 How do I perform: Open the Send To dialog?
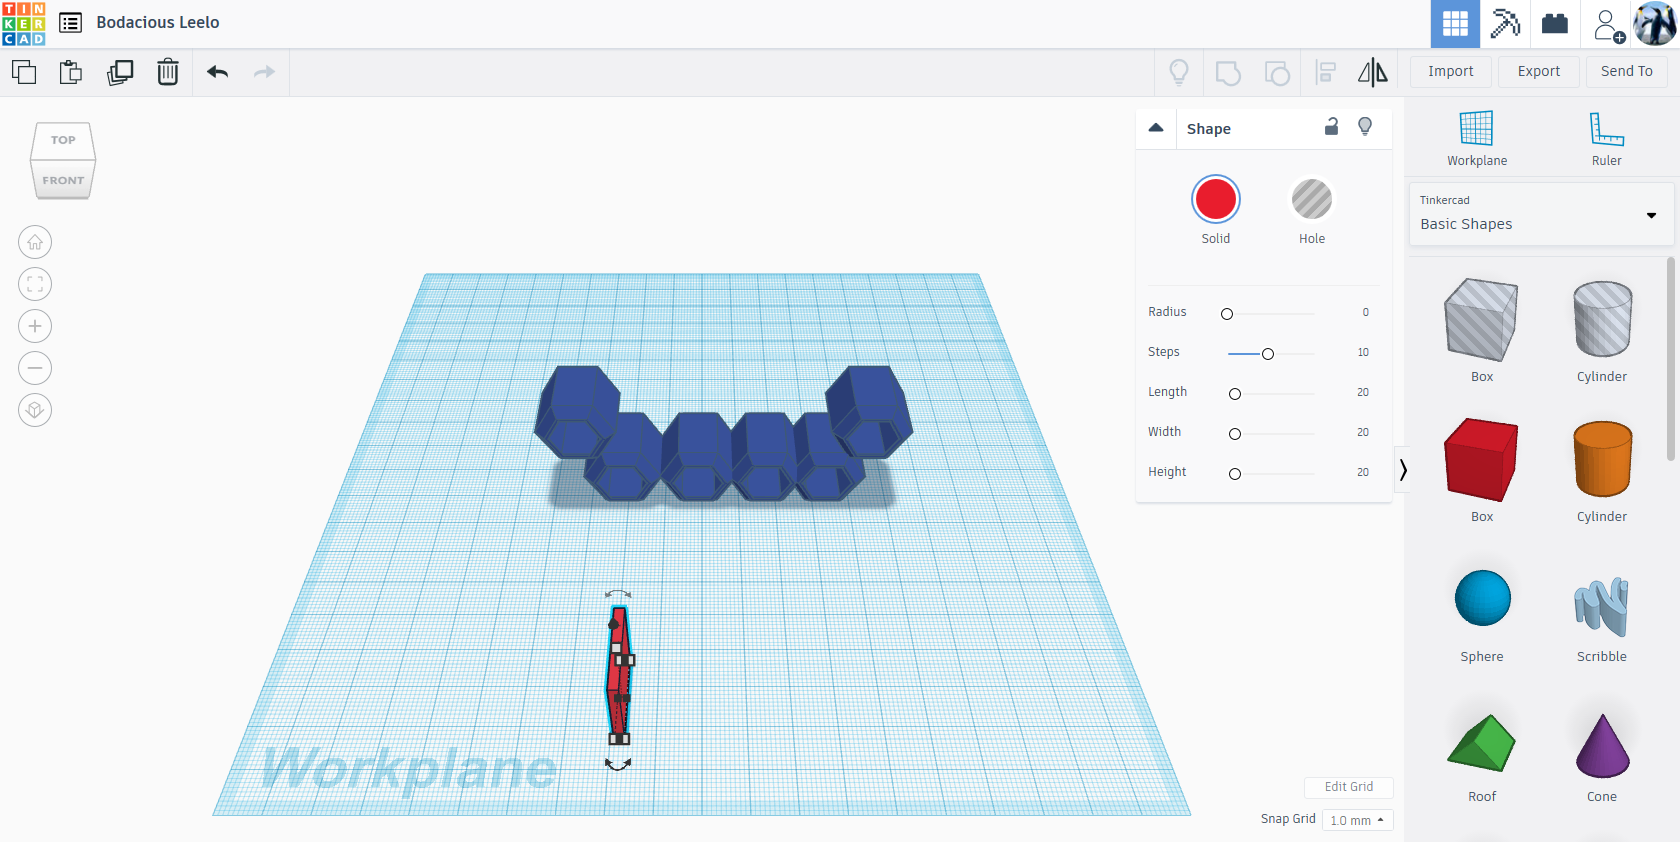(1627, 72)
